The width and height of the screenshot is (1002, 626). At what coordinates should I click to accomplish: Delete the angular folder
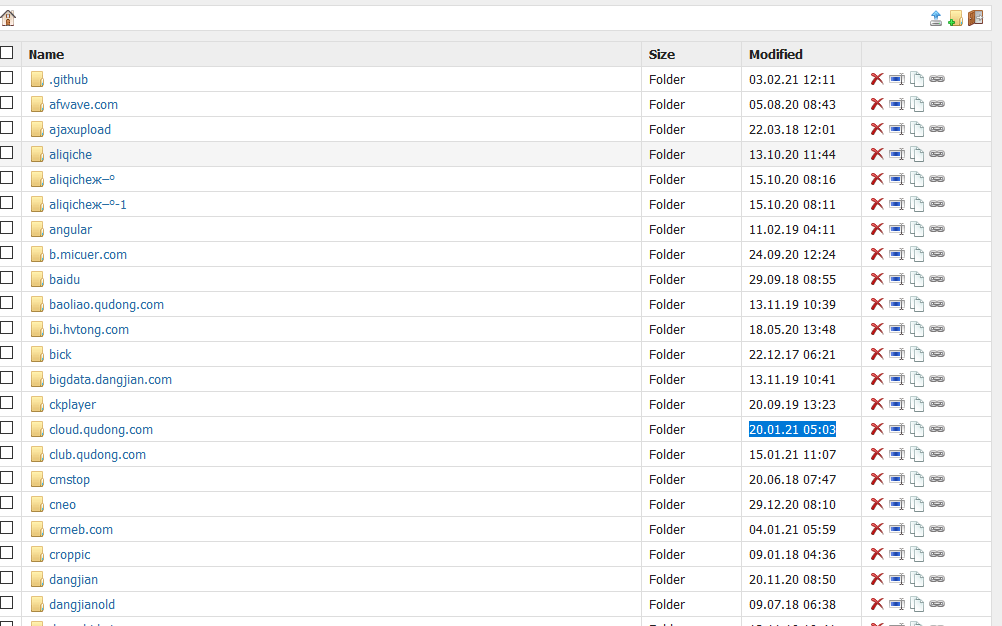877,229
